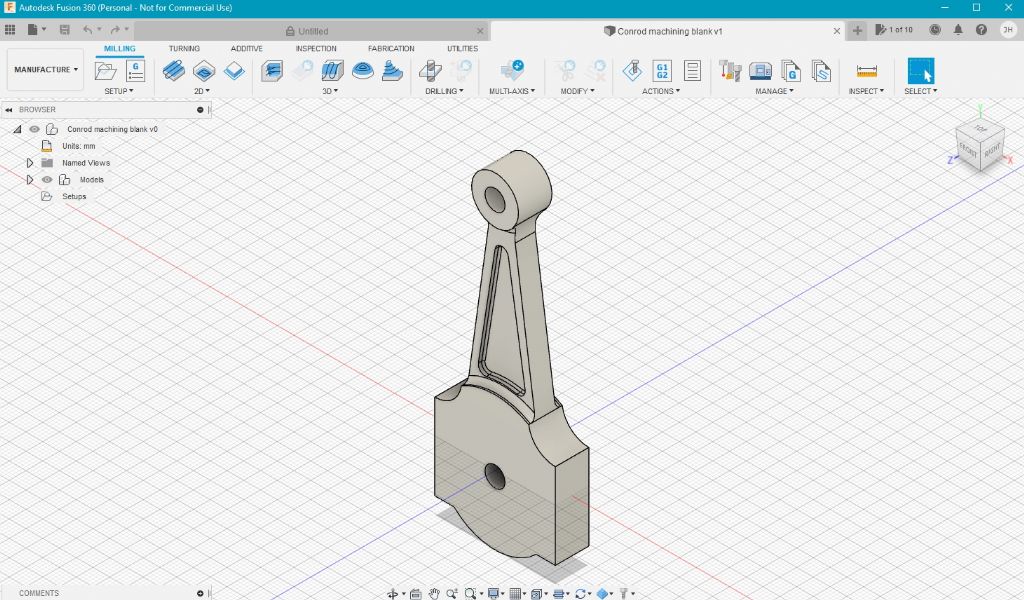
Task: Select the 2D Face milling tool
Action: tap(234, 71)
